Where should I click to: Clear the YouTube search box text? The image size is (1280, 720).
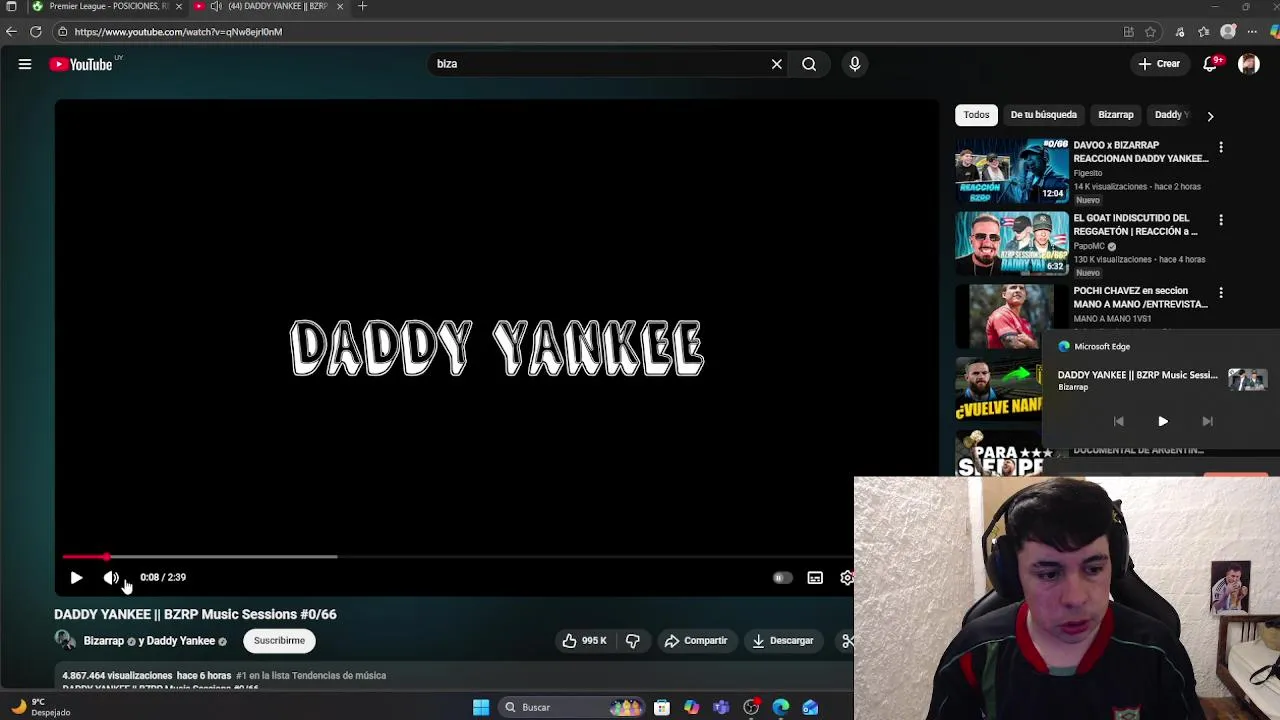click(x=777, y=64)
